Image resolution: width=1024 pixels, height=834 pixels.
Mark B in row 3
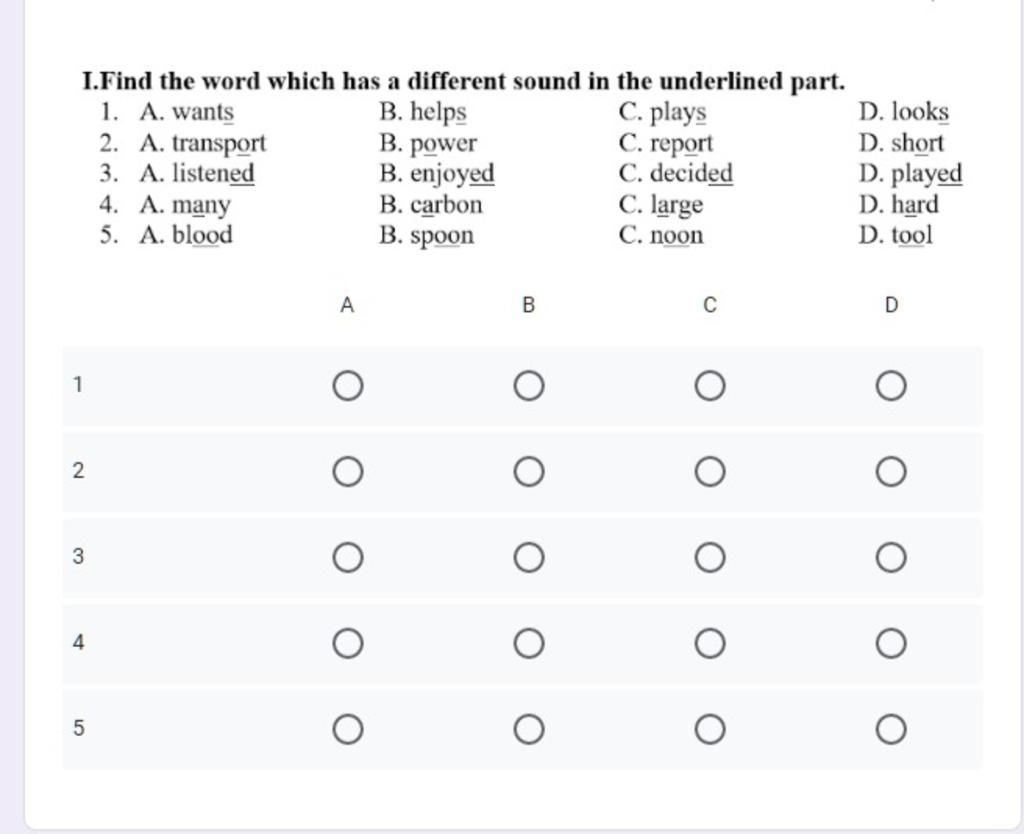528,558
